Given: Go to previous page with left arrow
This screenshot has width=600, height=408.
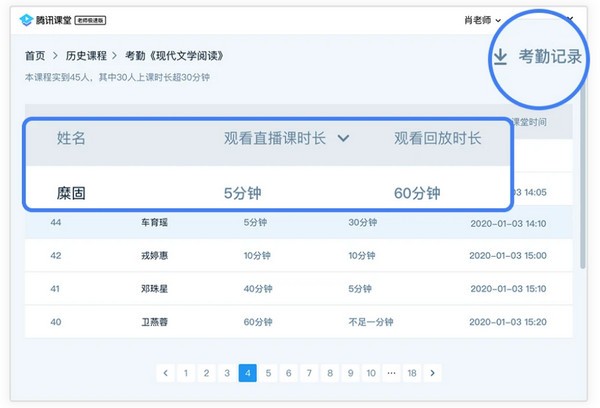Looking at the screenshot, I should [x=166, y=373].
